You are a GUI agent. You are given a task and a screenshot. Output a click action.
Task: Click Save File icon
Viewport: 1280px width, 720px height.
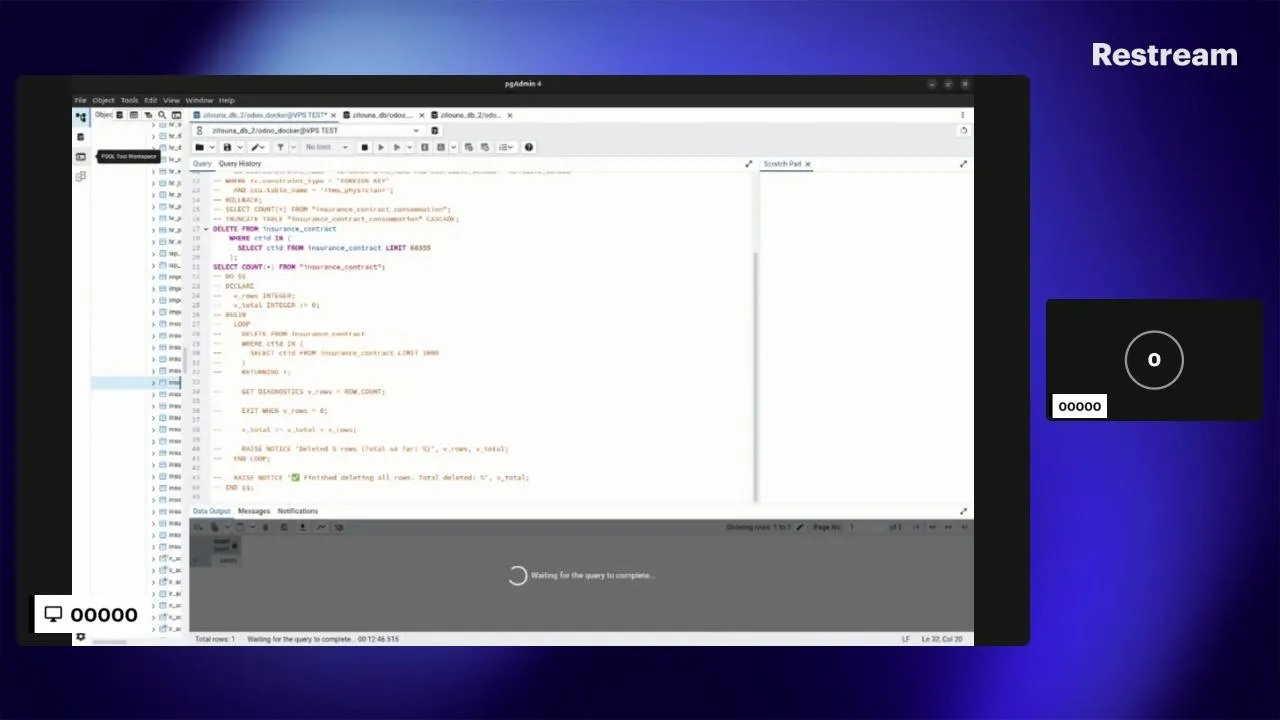click(227, 147)
